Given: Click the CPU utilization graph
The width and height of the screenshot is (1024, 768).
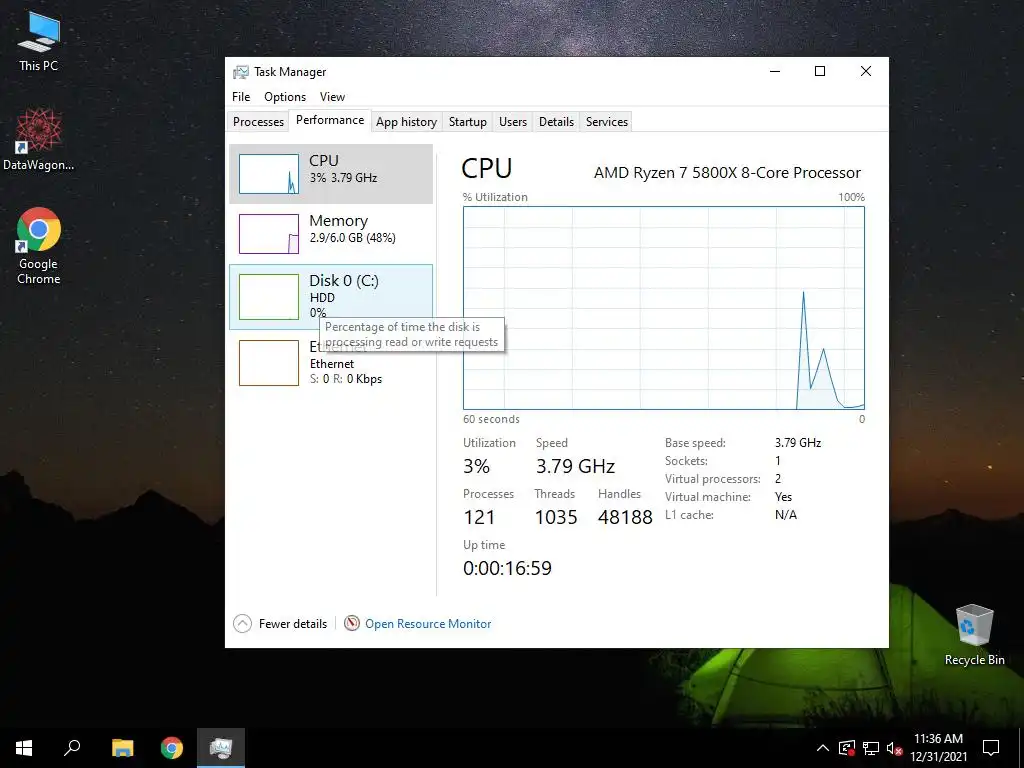Looking at the screenshot, I should point(664,308).
